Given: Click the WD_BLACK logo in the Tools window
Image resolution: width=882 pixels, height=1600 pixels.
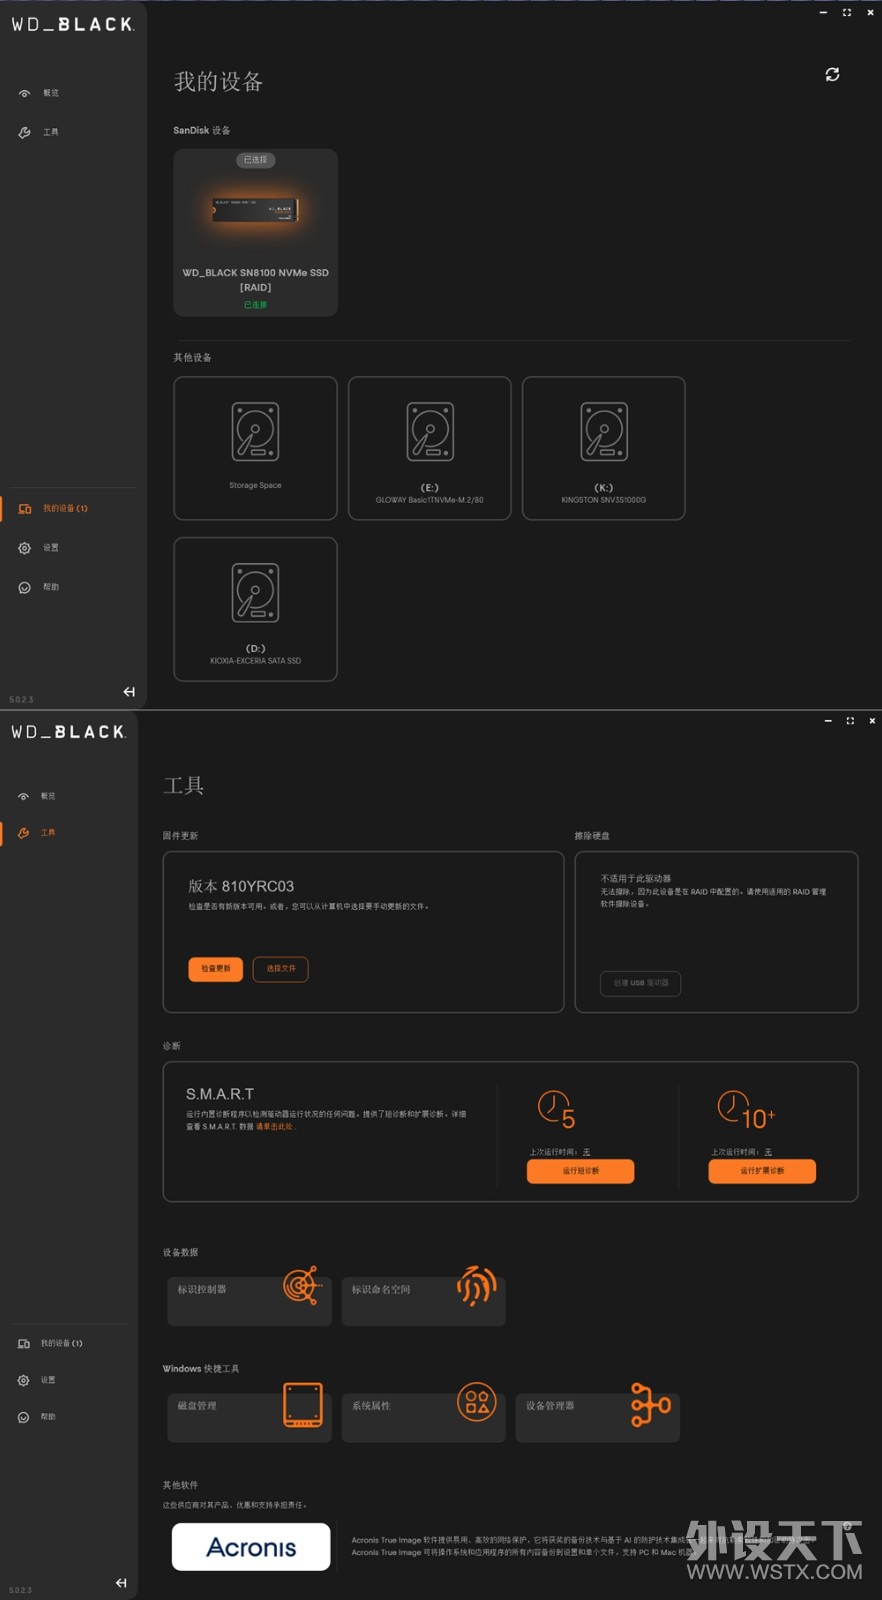Looking at the screenshot, I should [x=68, y=732].
